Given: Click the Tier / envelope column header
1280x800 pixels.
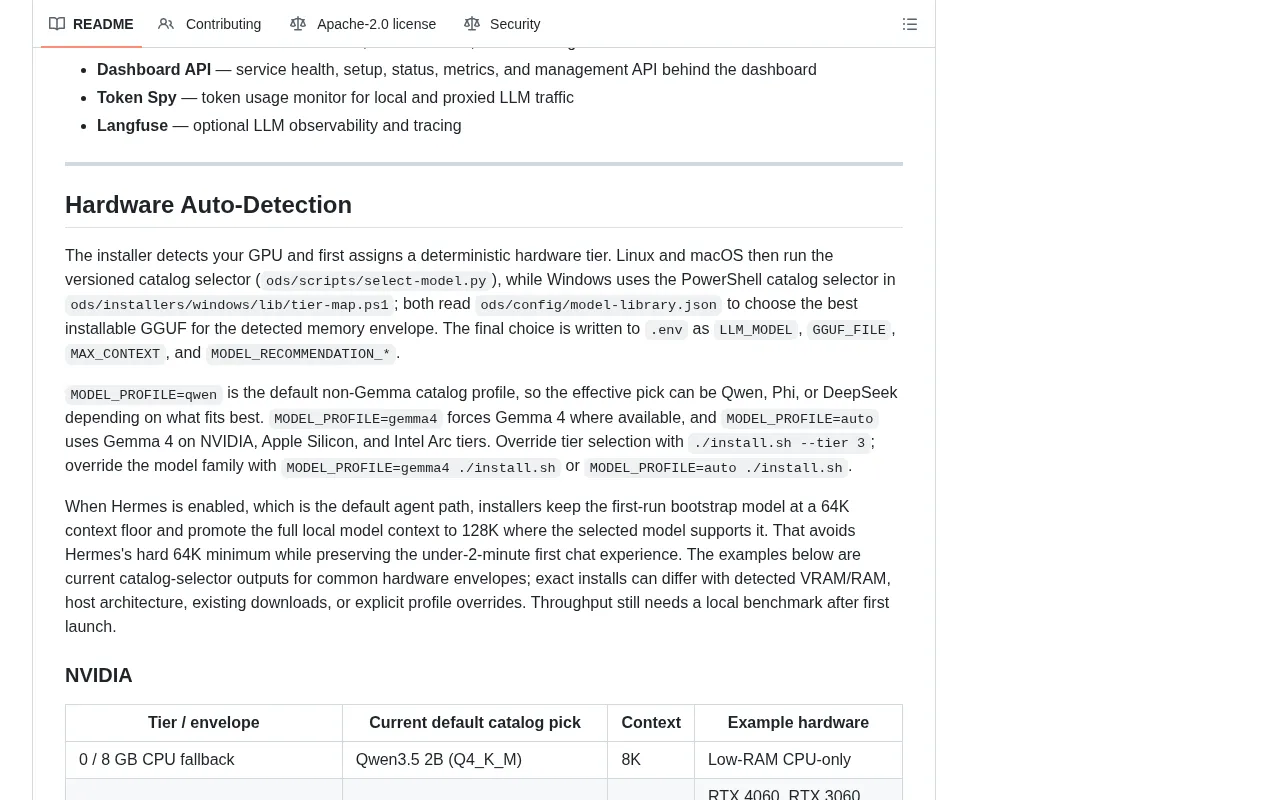Looking at the screenshot, I should (x=204, y=722).
